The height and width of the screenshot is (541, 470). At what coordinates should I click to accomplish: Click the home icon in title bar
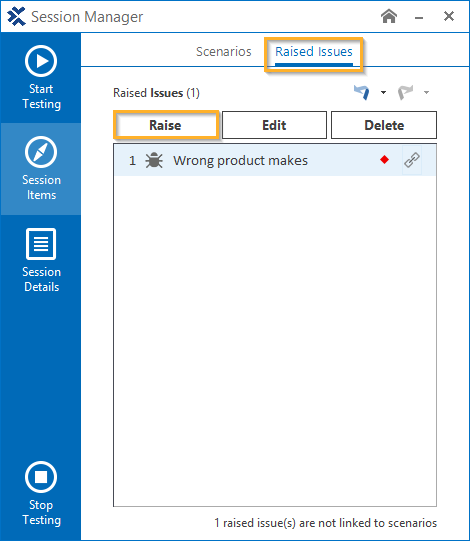[389, 16]
